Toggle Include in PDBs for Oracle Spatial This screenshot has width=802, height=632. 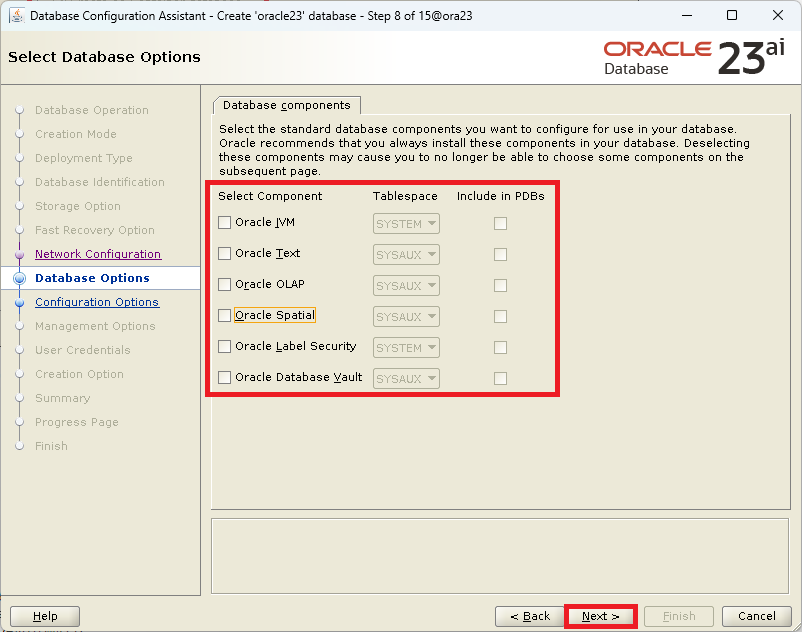pyautogui.click(x=500, y=317)
